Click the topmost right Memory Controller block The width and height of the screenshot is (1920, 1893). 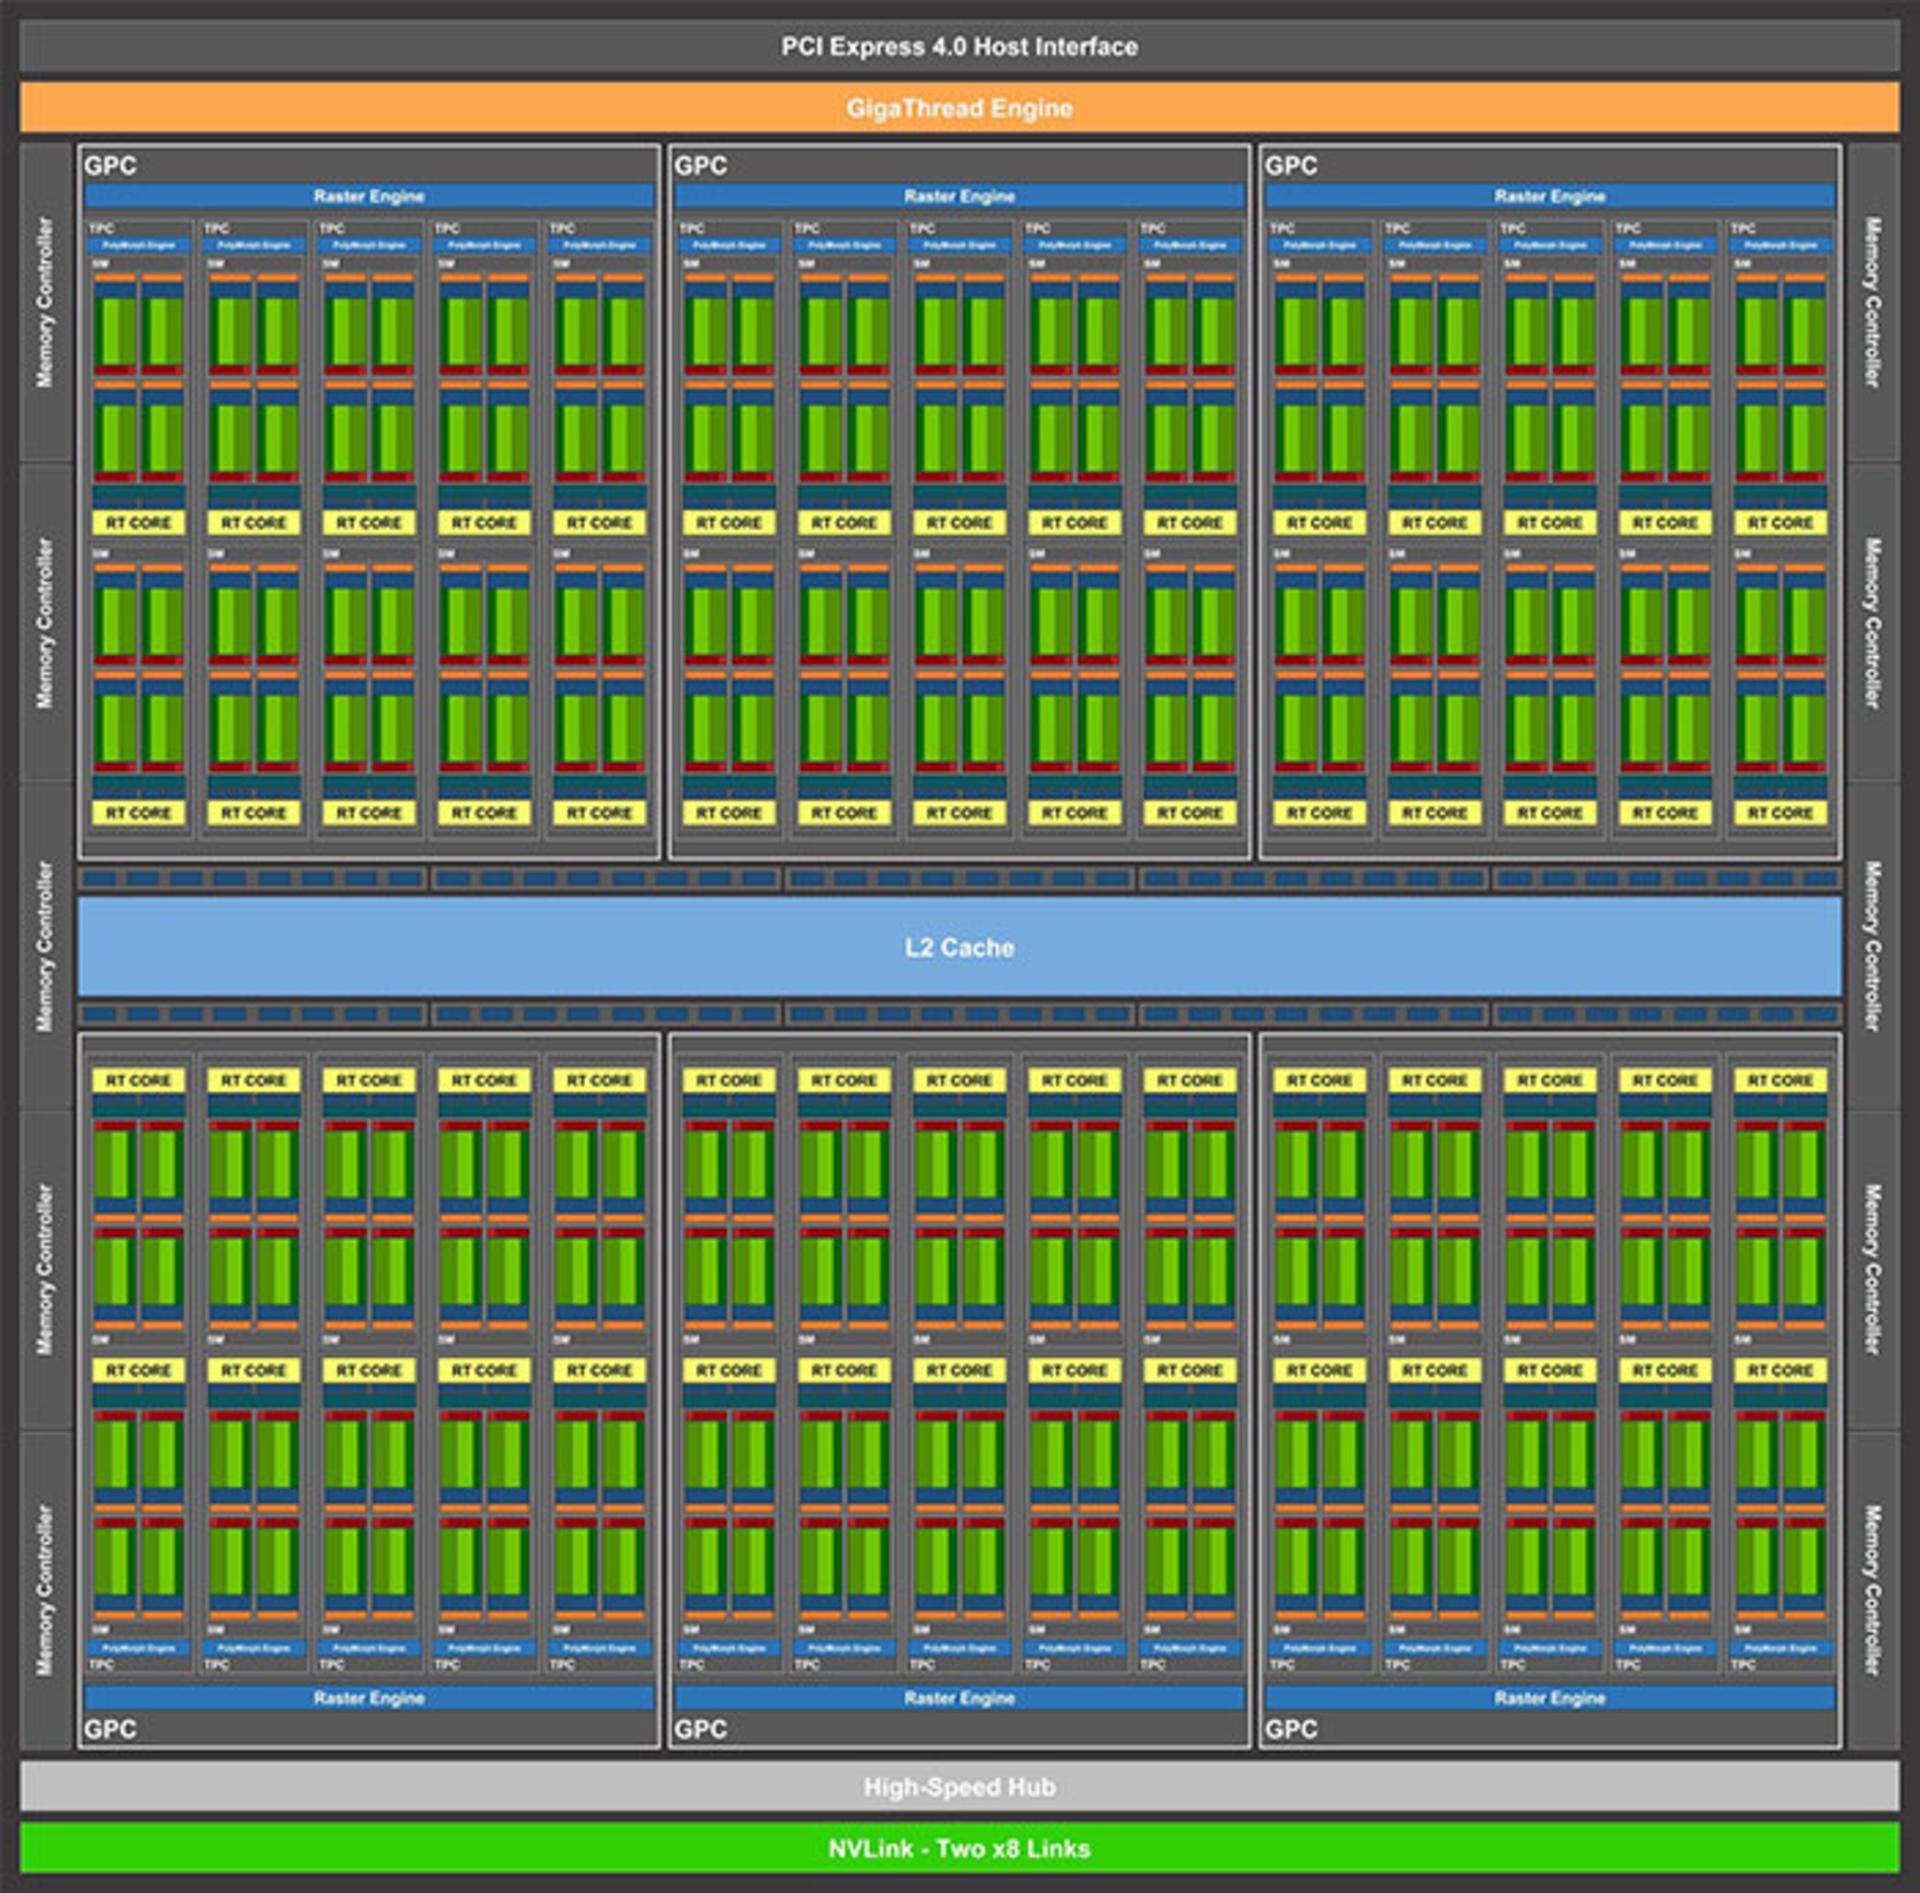pyautogui.click(x=1873, y=302)
